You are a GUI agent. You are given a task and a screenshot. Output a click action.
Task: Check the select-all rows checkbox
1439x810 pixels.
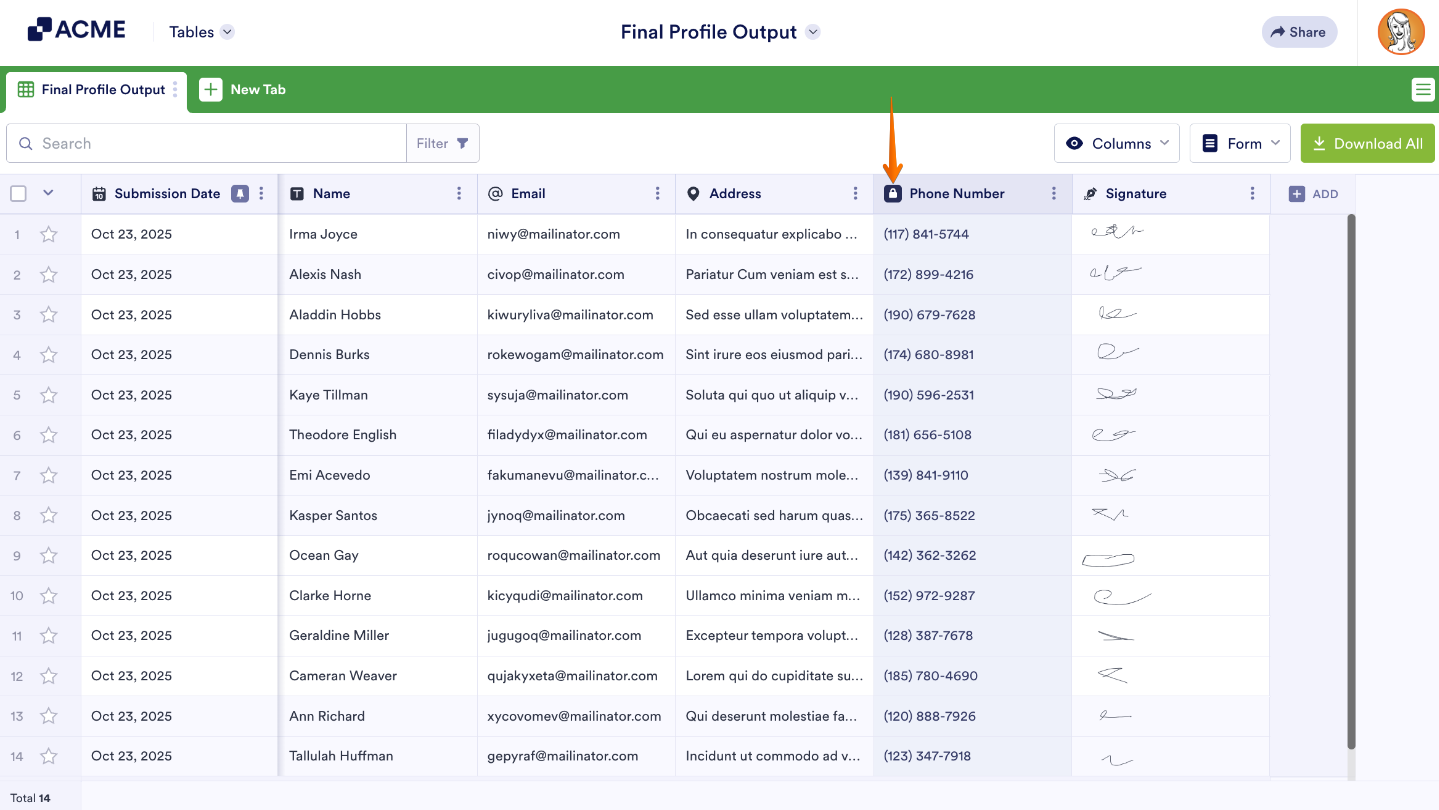click(x=18, y=193)
